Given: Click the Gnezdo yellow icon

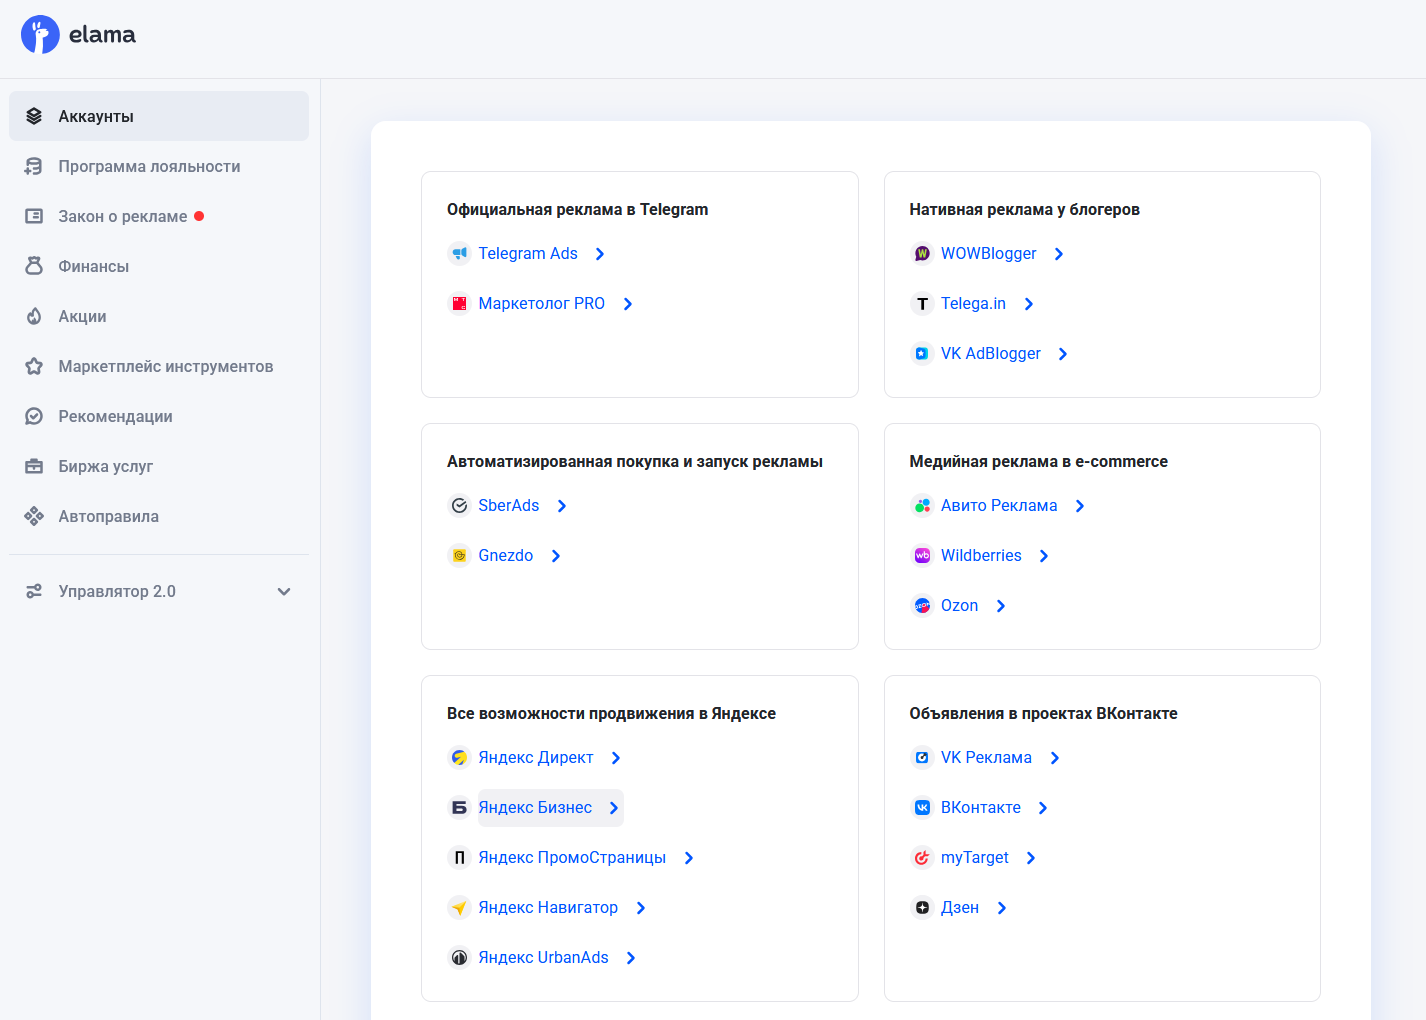Looking at the screenshot, I should click(x=459, y=556).
